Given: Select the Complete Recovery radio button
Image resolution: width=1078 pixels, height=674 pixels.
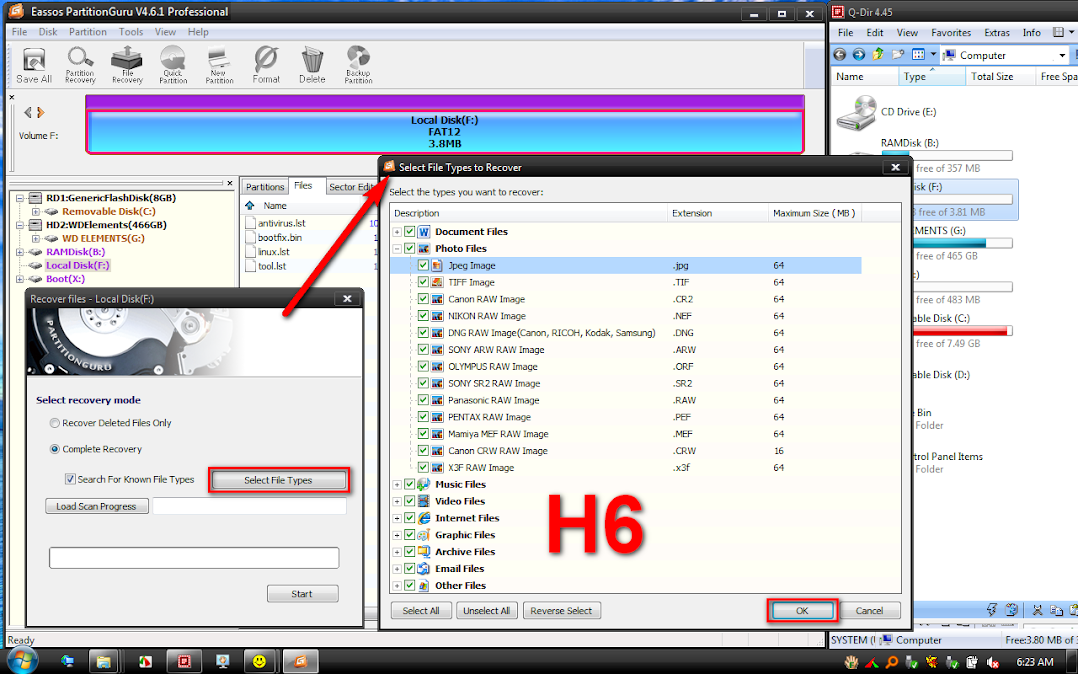Looking at the screenshot, I should [54, 449].
